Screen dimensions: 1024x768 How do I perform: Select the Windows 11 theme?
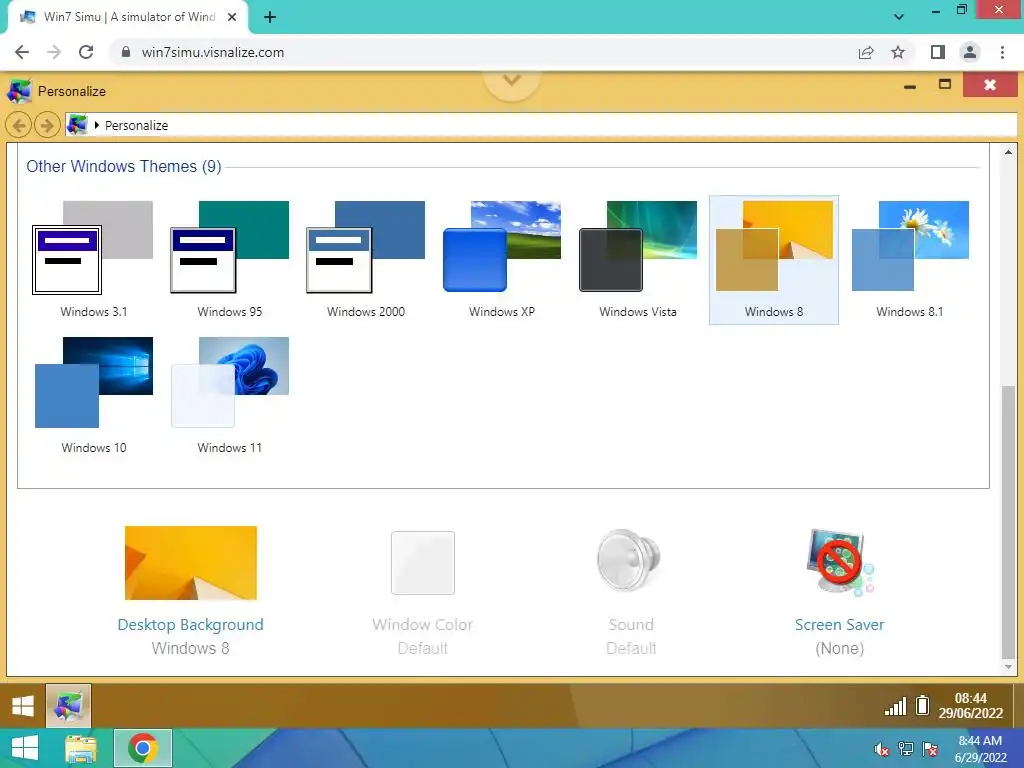point(230,396)
